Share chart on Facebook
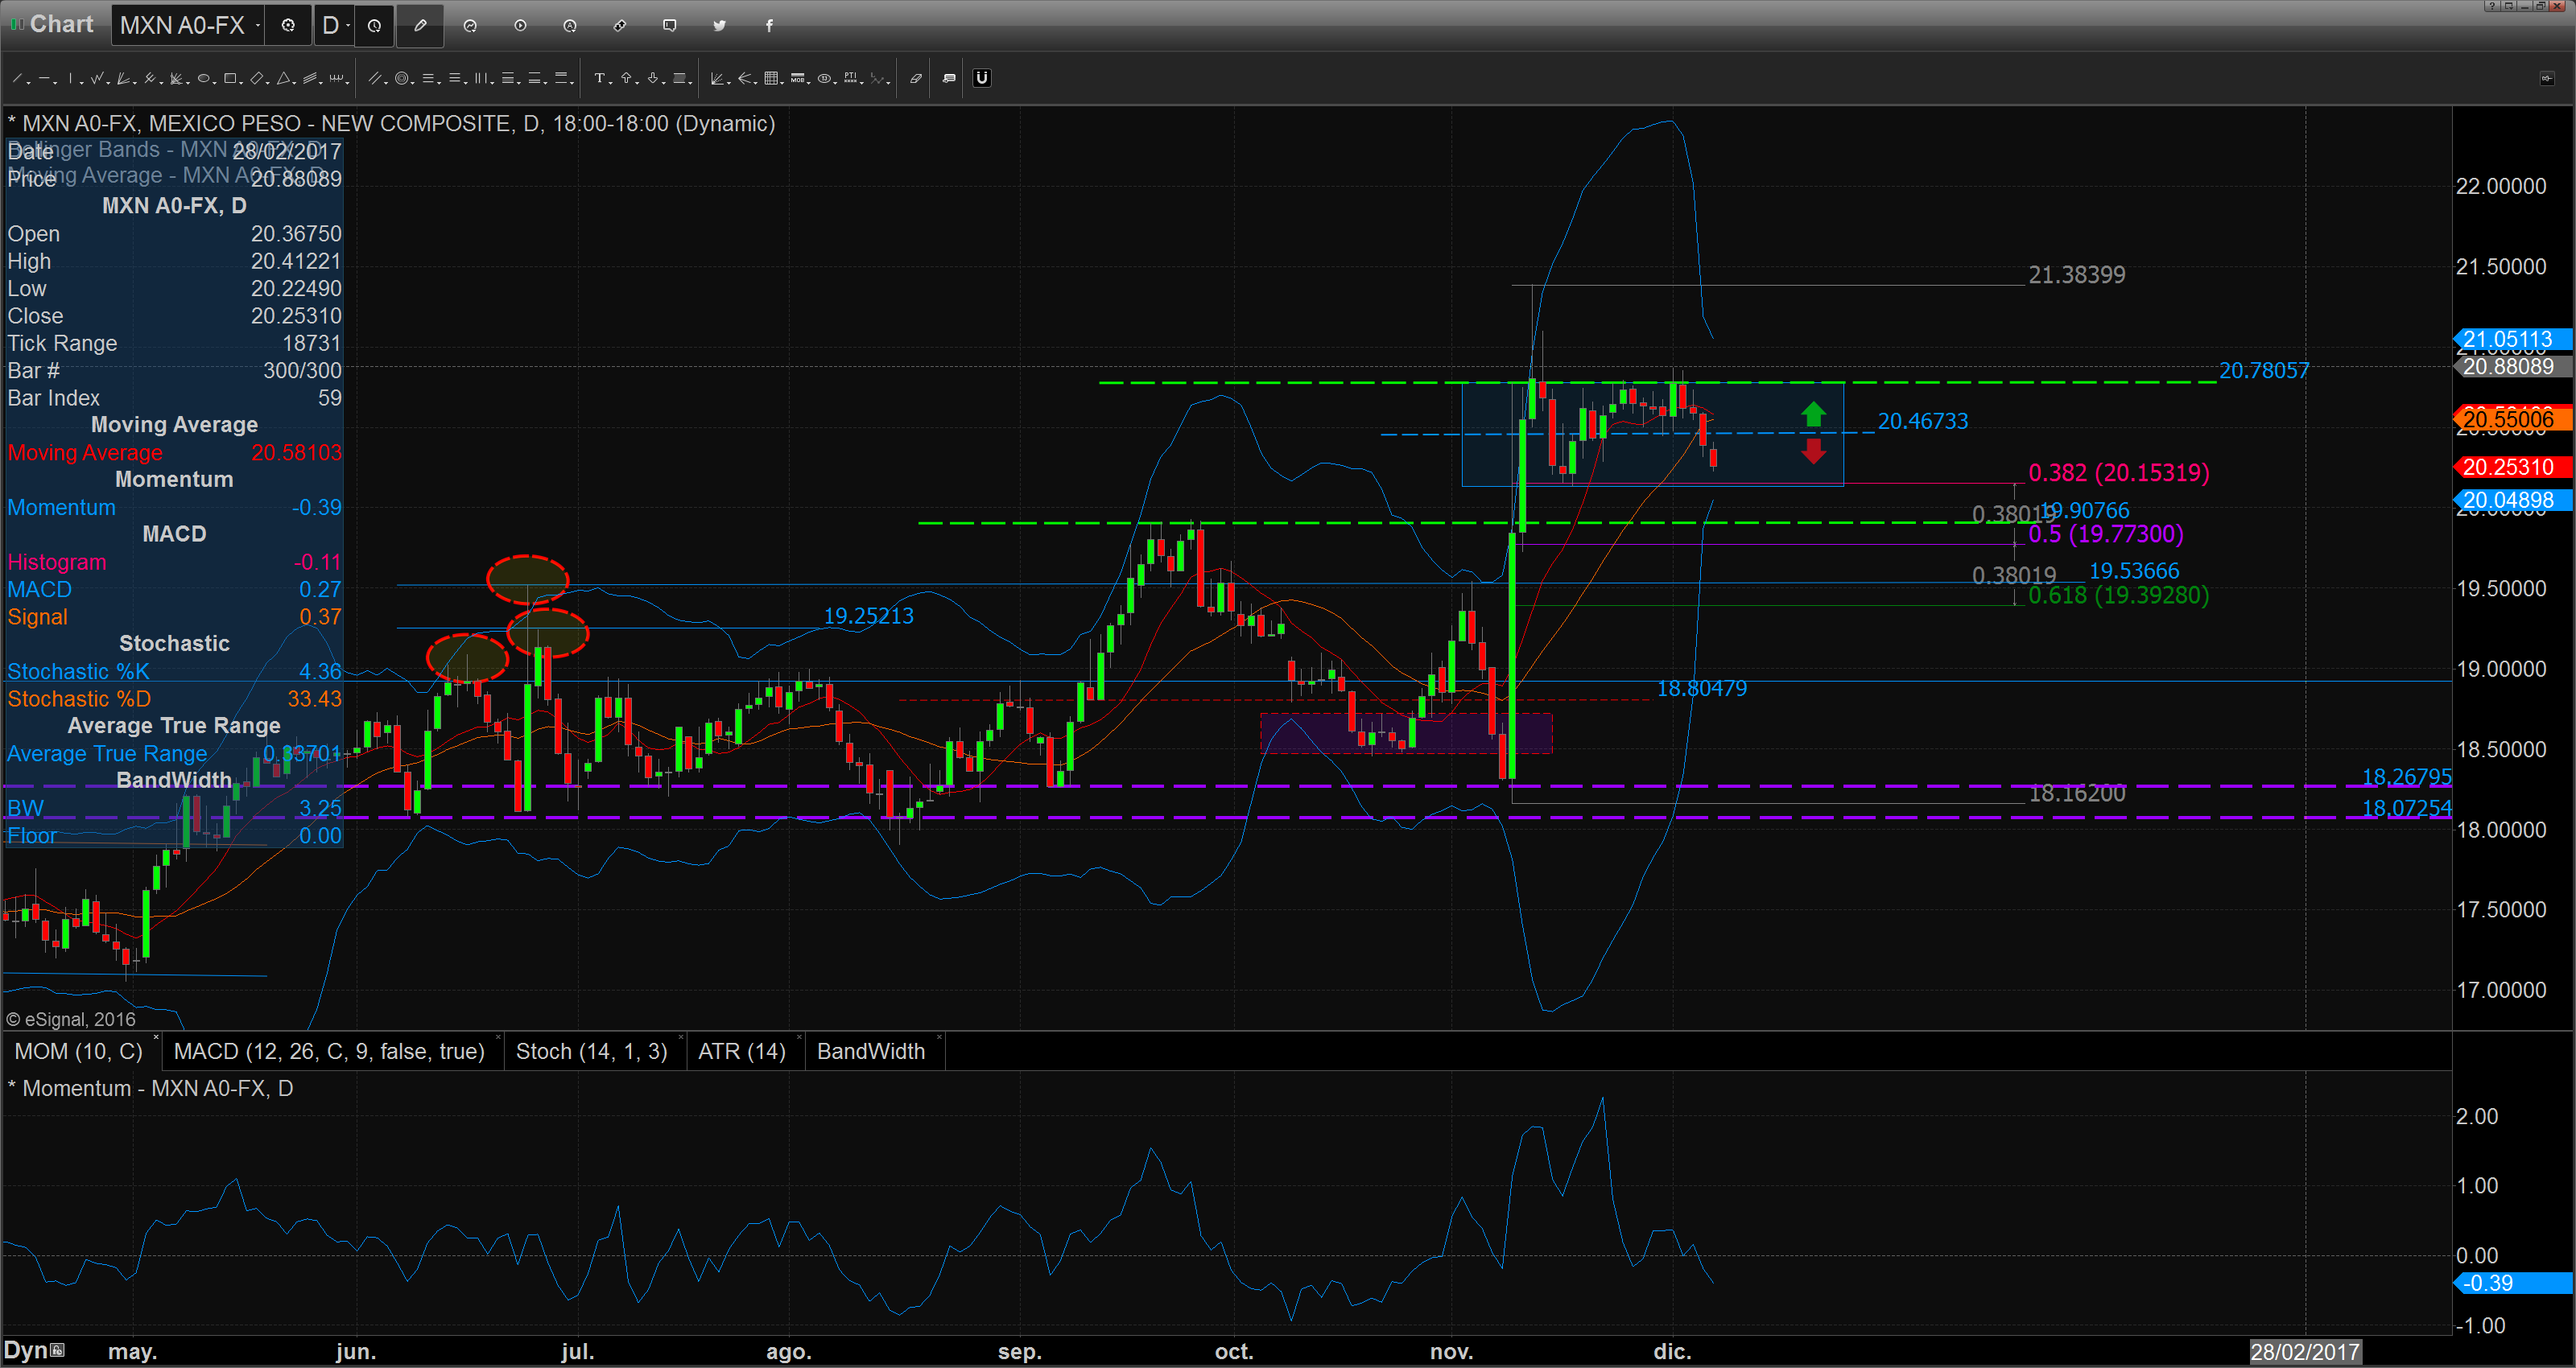This screenshot has height=1368, width=2576. tap(769, 26)
